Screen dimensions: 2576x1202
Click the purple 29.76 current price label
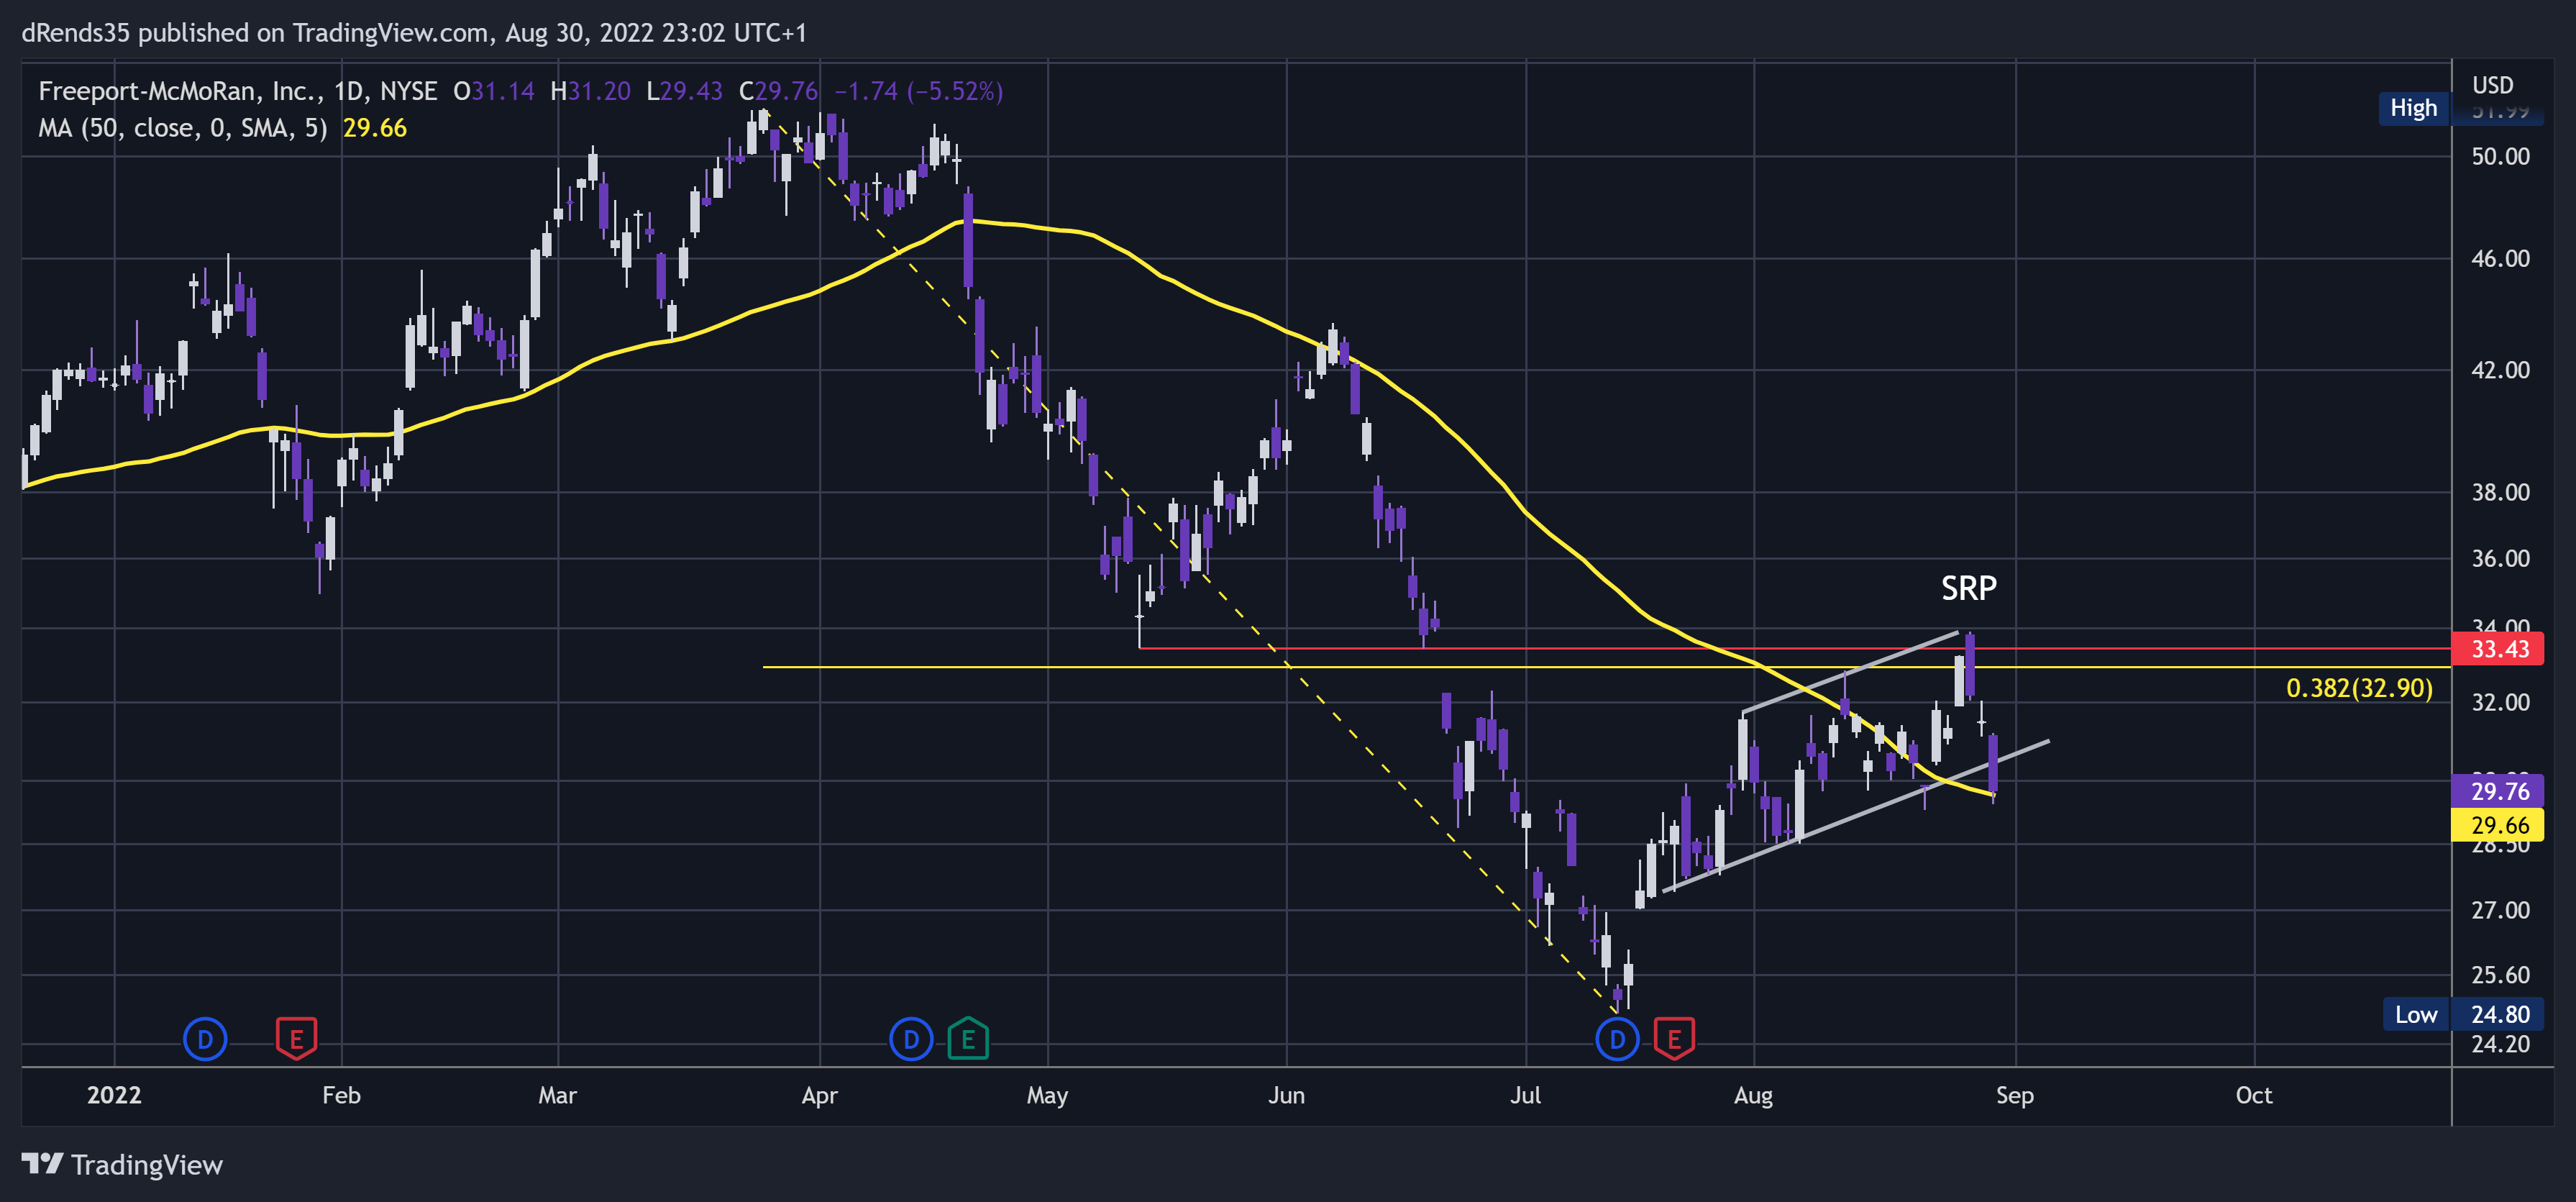click(x=2498, y=791)
